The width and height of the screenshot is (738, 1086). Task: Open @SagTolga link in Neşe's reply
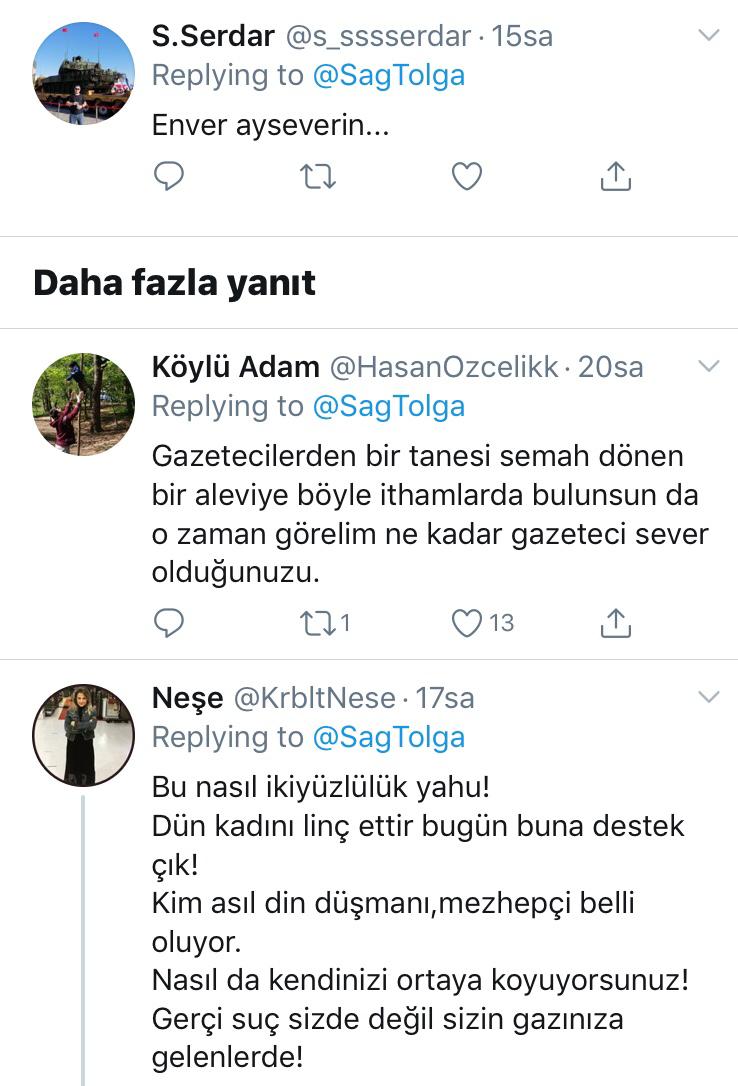point(389,736)
